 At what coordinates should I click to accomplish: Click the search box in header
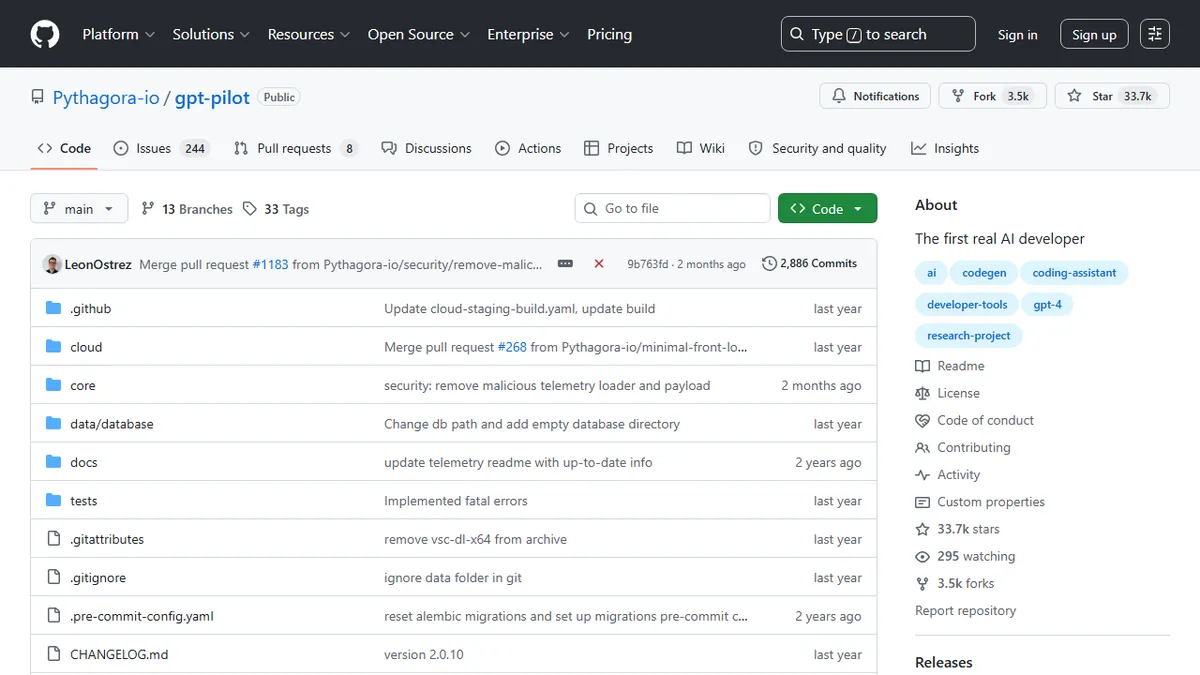[878, 34]
